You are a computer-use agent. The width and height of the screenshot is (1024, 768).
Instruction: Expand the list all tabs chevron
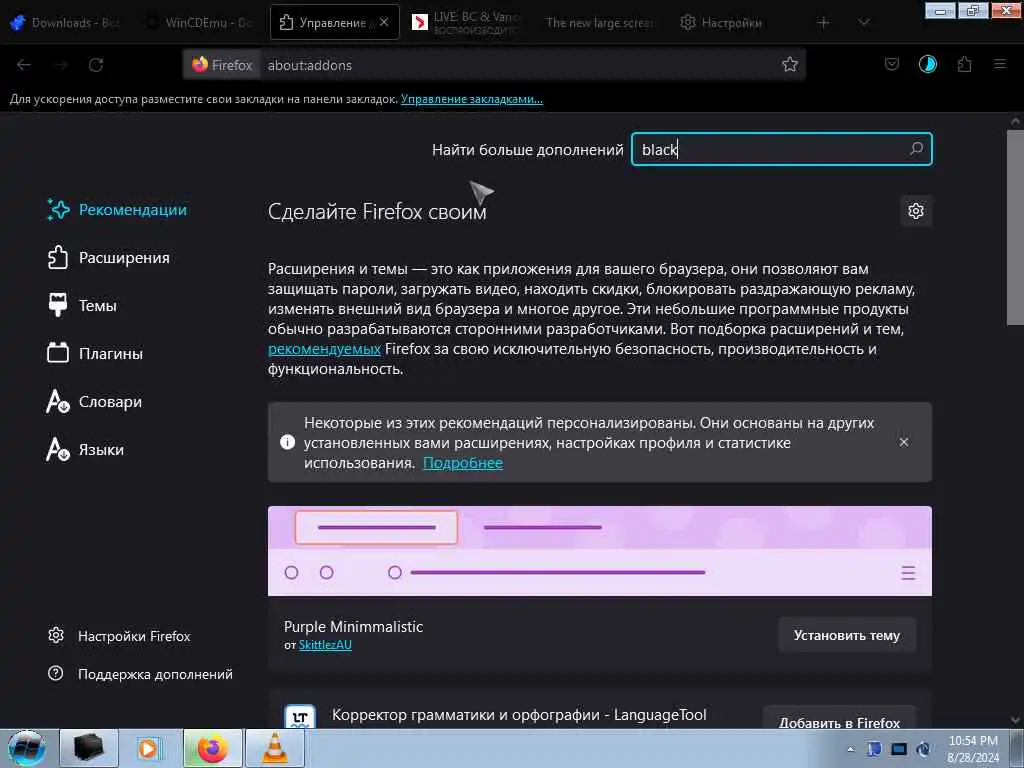pos(863,22)
